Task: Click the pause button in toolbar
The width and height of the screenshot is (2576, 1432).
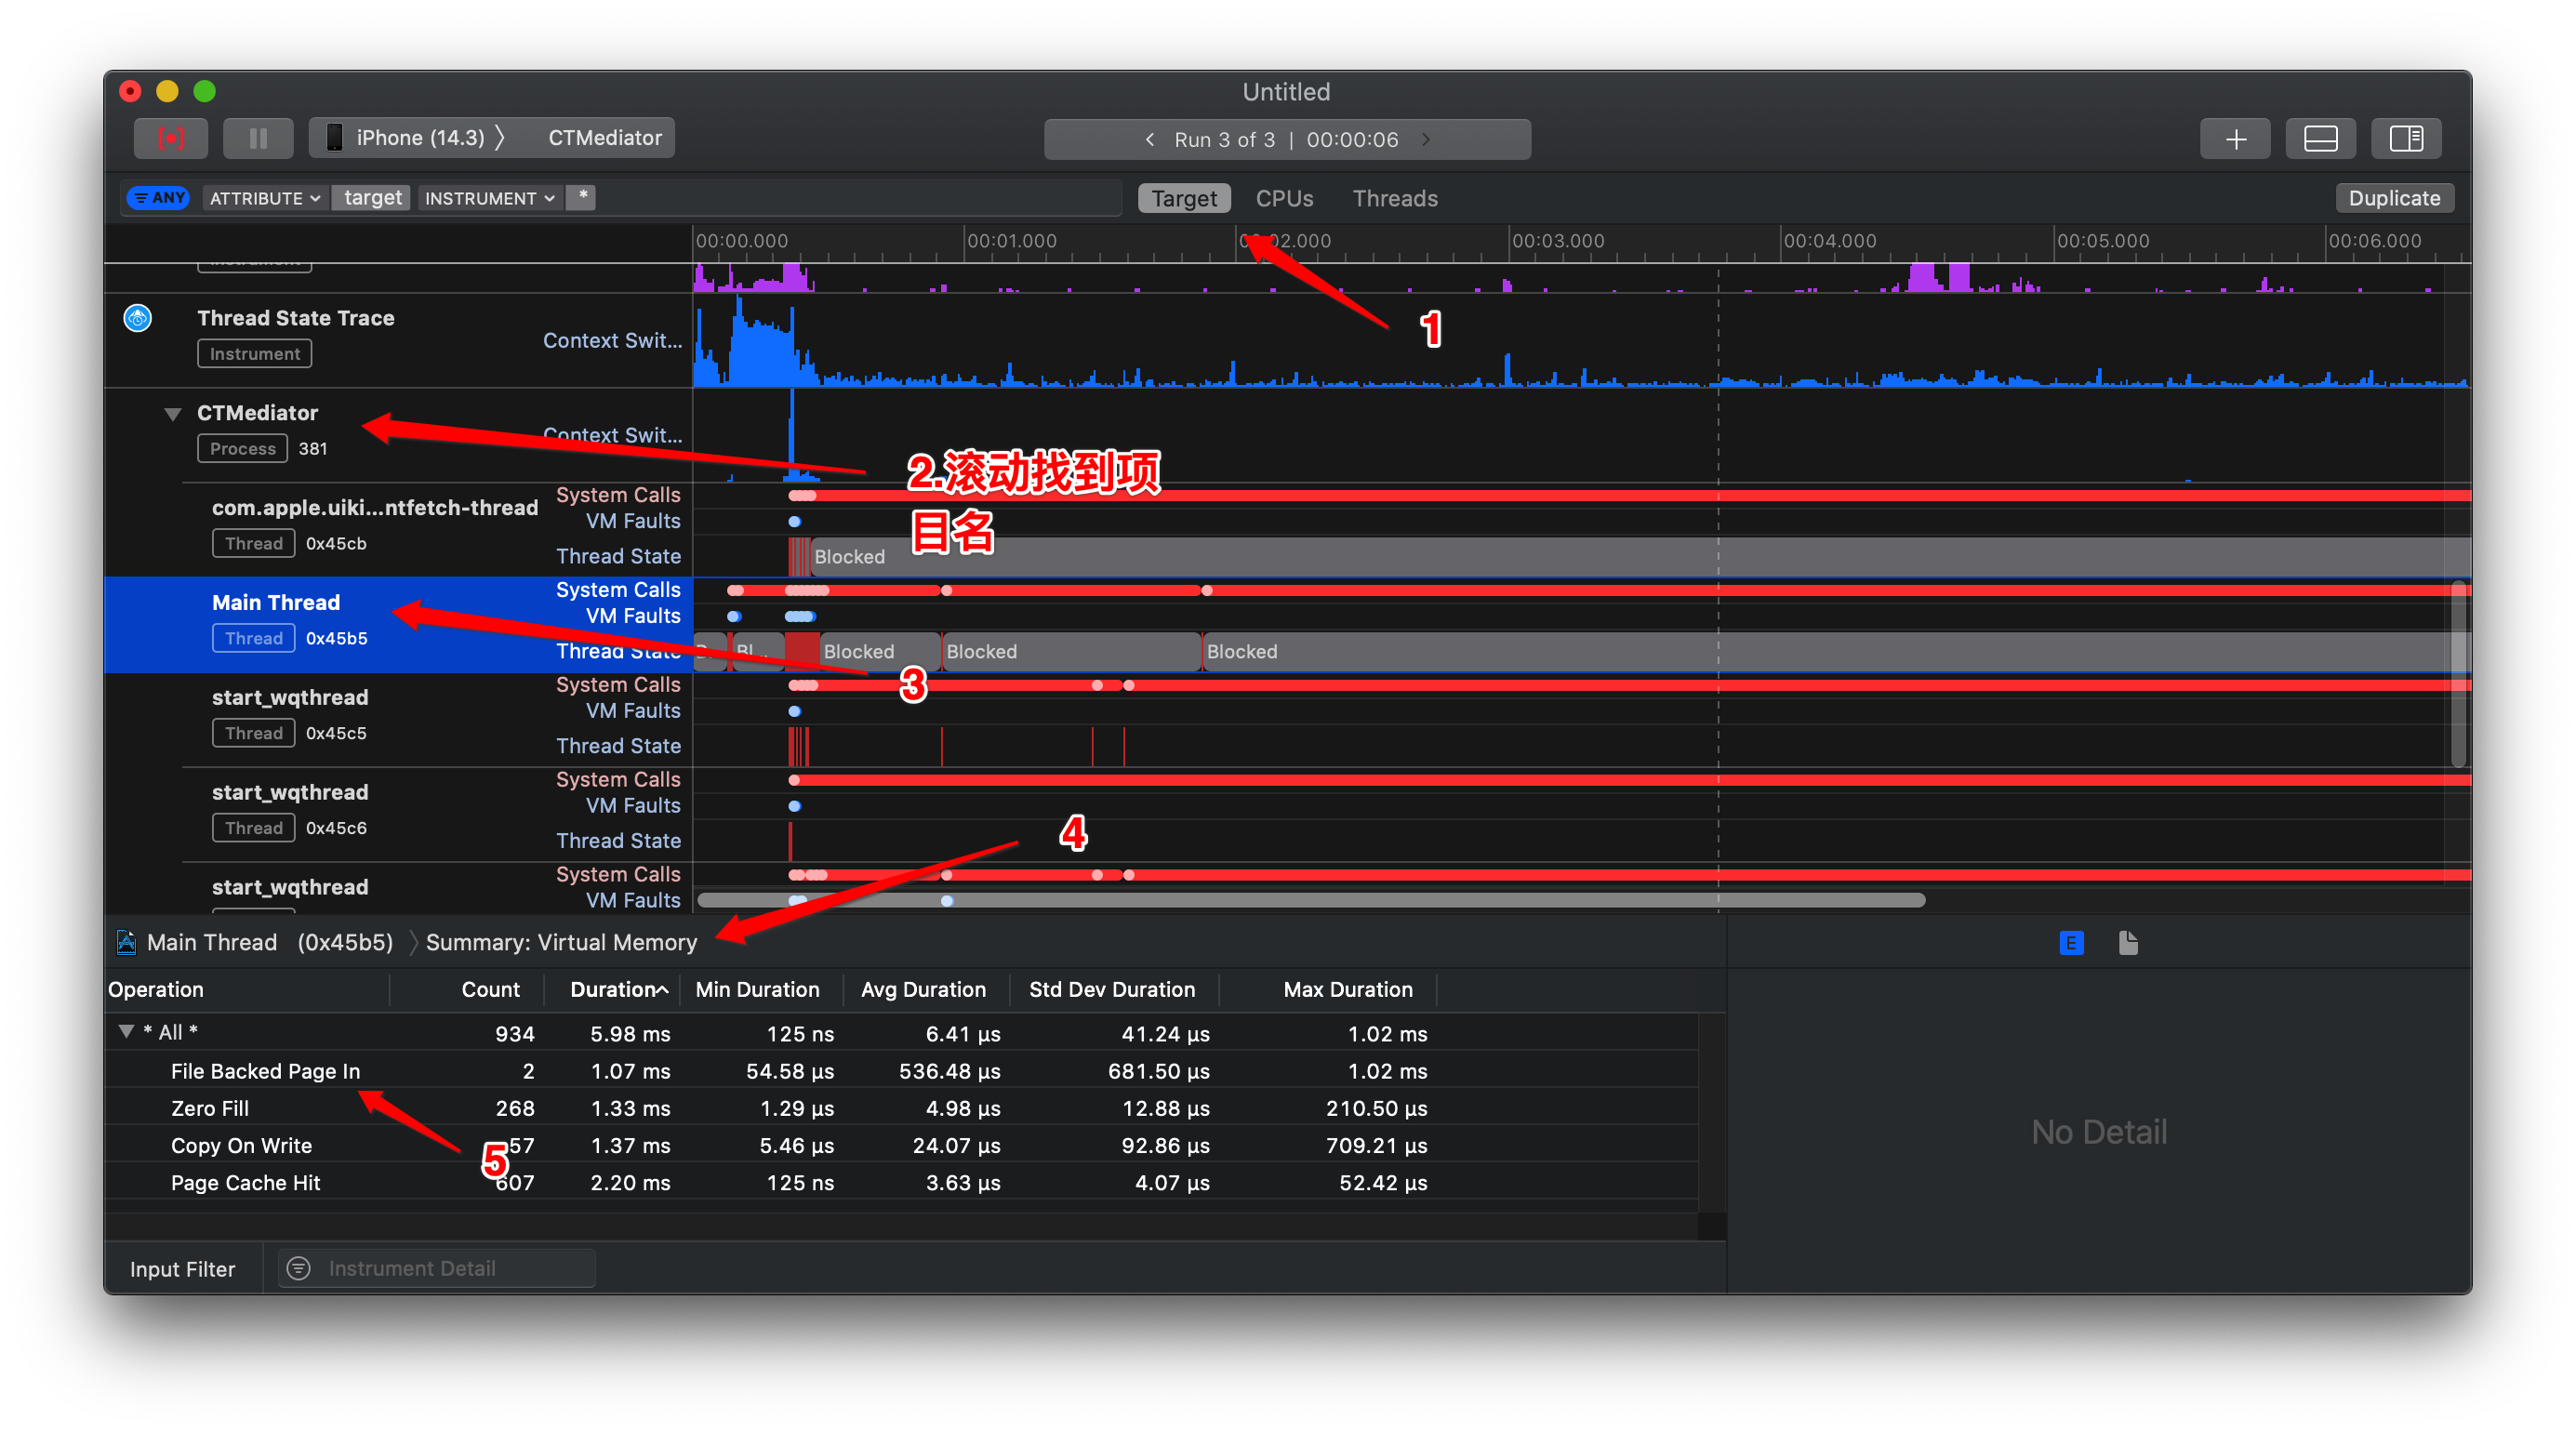Action: (258, 138)
